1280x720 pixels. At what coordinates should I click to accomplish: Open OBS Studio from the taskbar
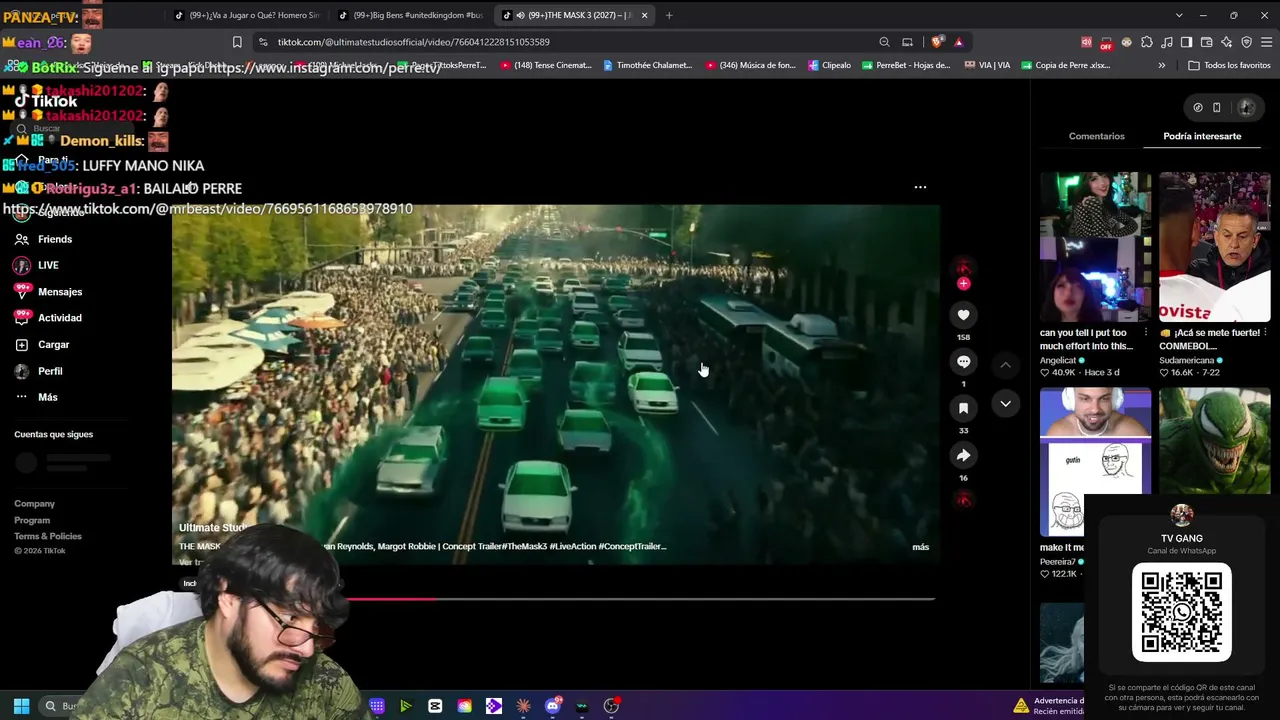[x=611, y=706]
